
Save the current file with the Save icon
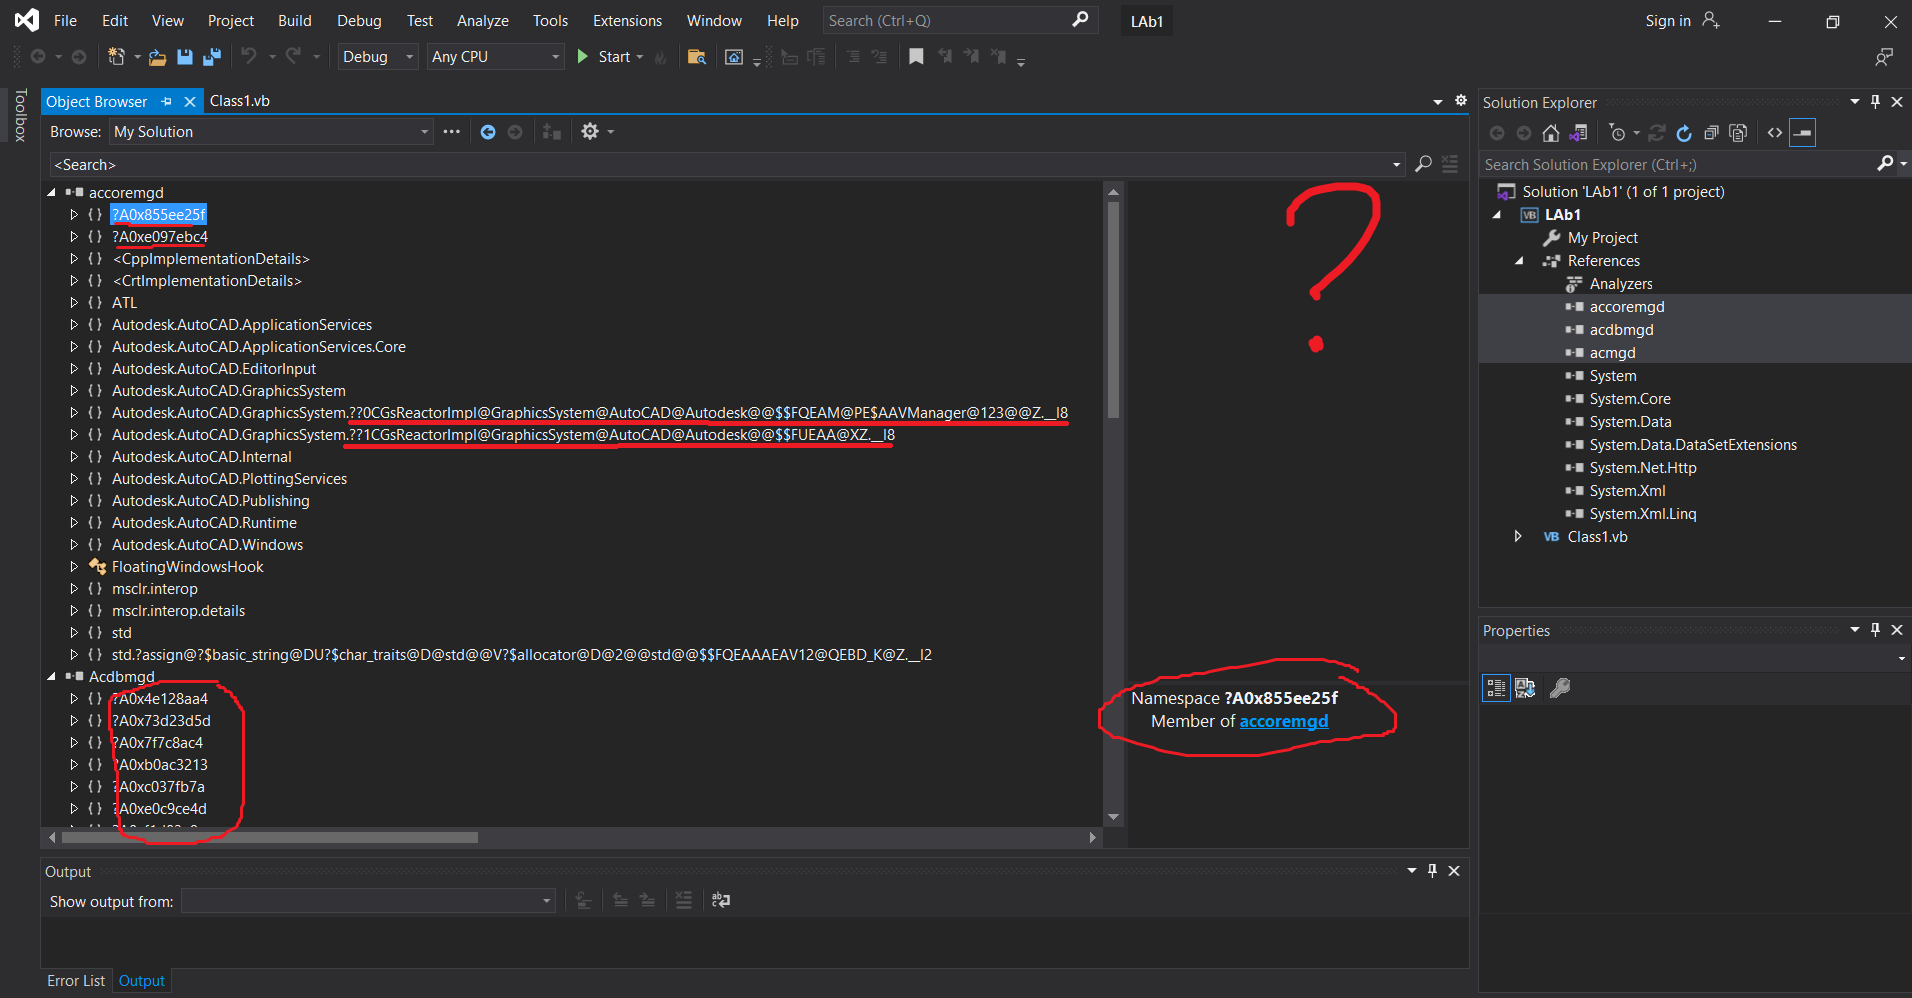(x=184, y=57)
